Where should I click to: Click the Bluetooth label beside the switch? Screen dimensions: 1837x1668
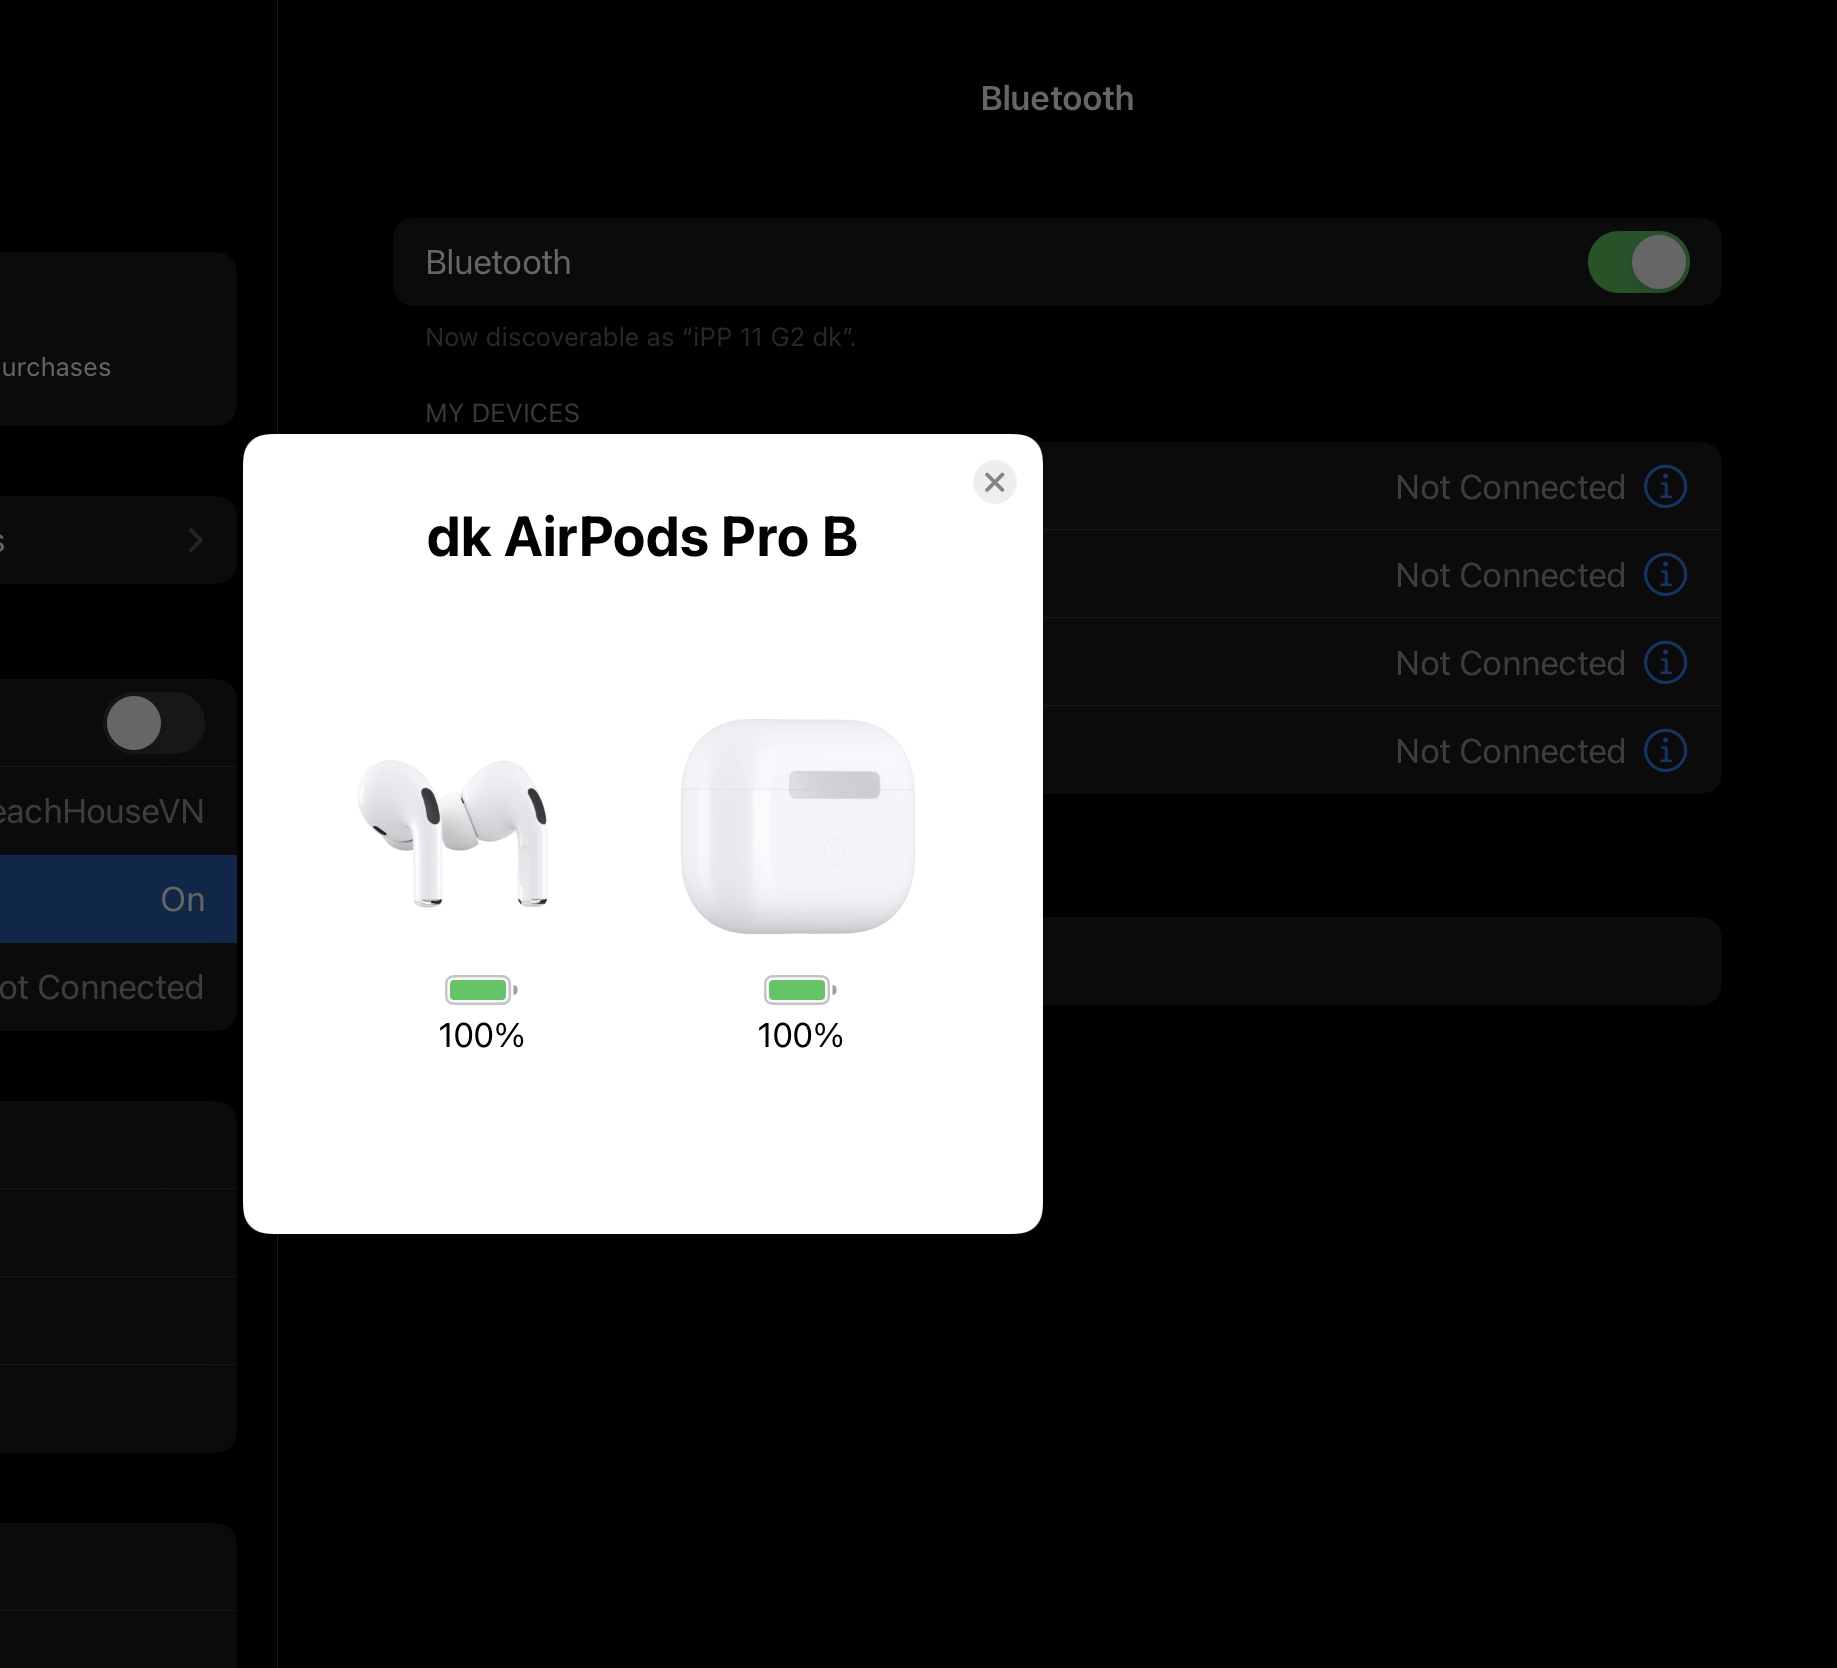tap(498, 262)
